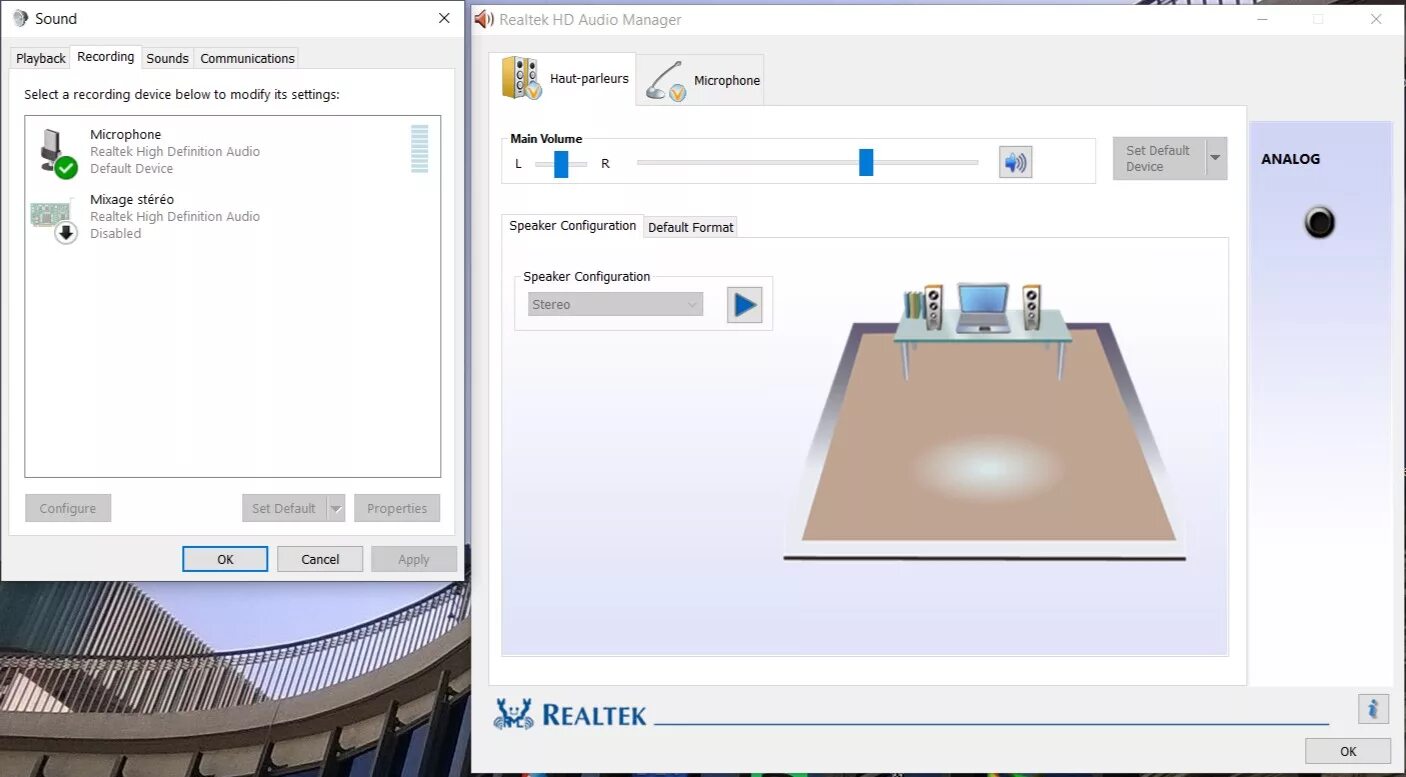The width and height of the screenshot is (1406, 777).
Task: Click the L/R balance slider handle
Action: tap(561, 163)
